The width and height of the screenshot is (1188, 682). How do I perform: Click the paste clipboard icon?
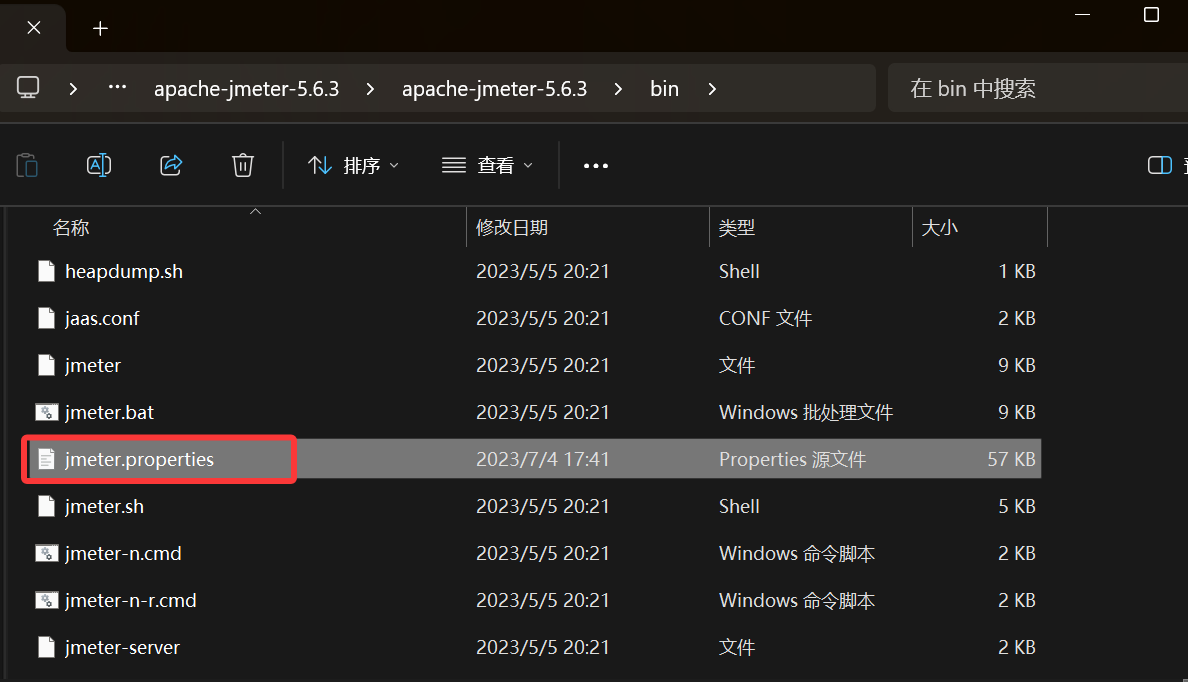[27, 165]
